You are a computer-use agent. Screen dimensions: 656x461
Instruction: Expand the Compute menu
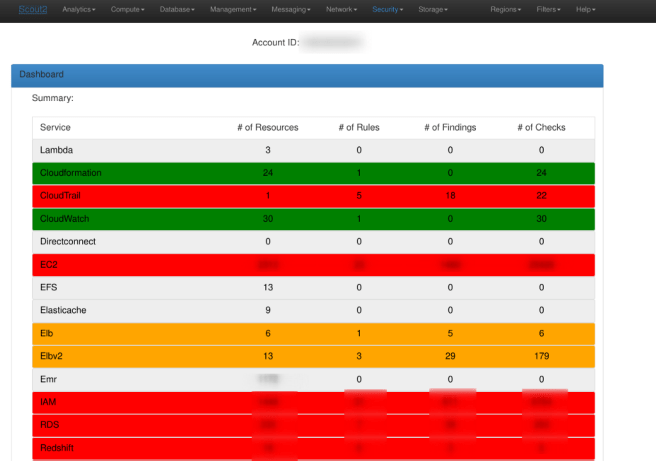[x=127, y=9]
